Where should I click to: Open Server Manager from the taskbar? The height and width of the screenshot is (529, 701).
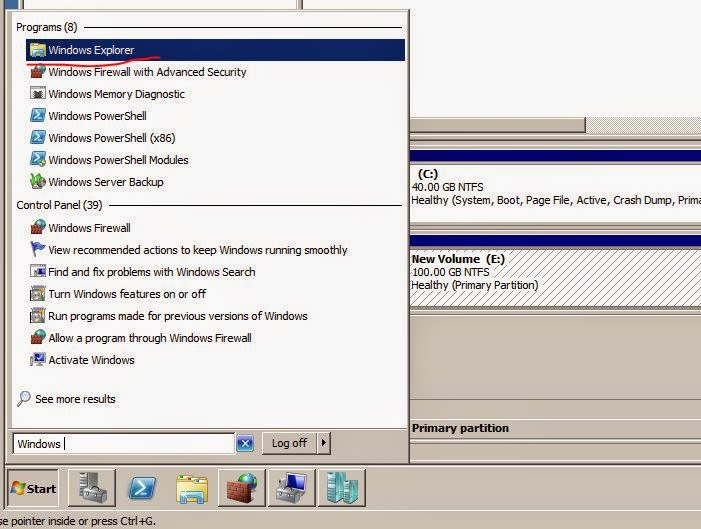[92, 488]
